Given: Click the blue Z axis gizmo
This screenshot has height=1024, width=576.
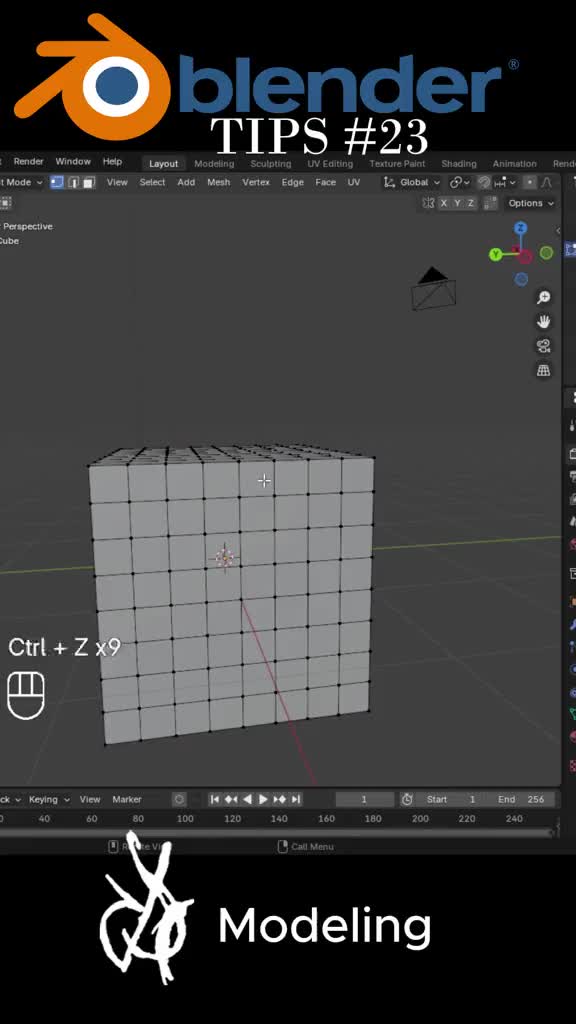Looking at the screenshot, I should 520,228.
